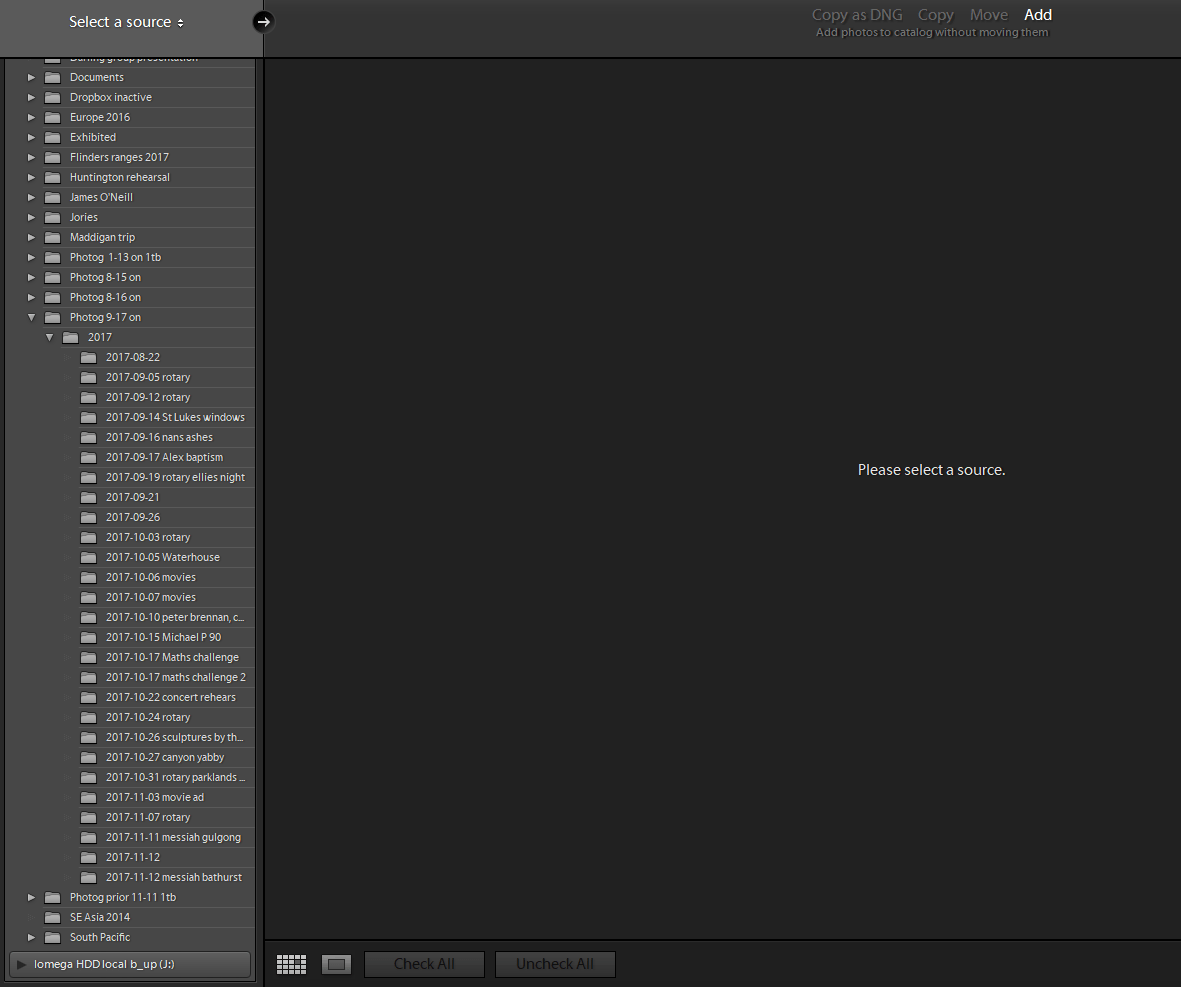
Task: Click the folder icon beside Documents
Action: tap(52, 77)
